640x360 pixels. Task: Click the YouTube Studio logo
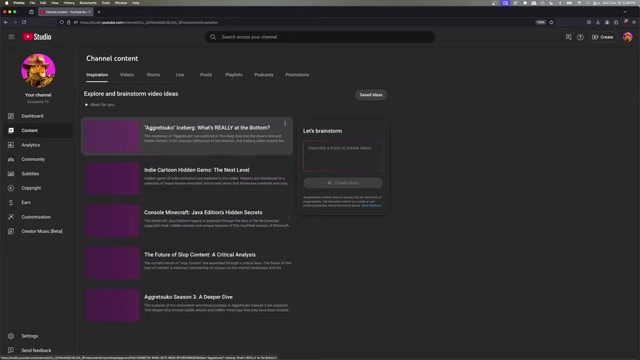[x=37, y=37]
